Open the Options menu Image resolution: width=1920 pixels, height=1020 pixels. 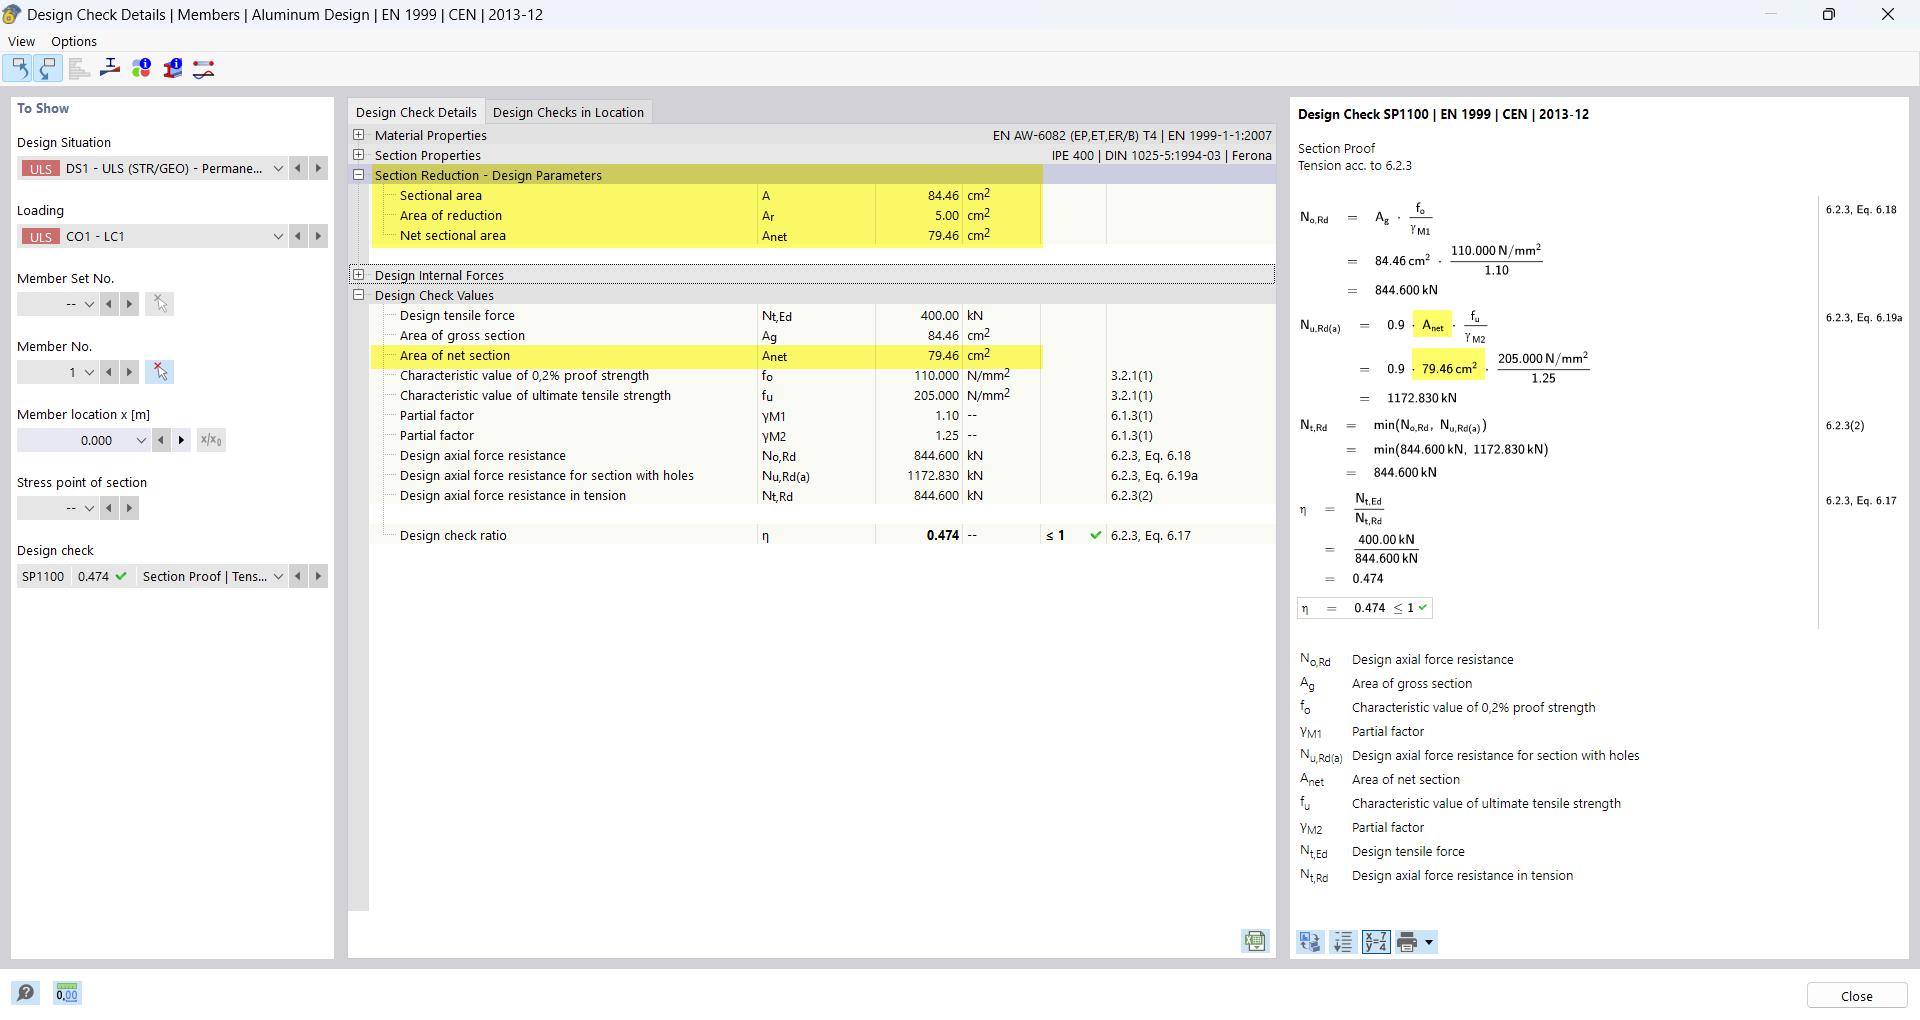coord(74,41)
